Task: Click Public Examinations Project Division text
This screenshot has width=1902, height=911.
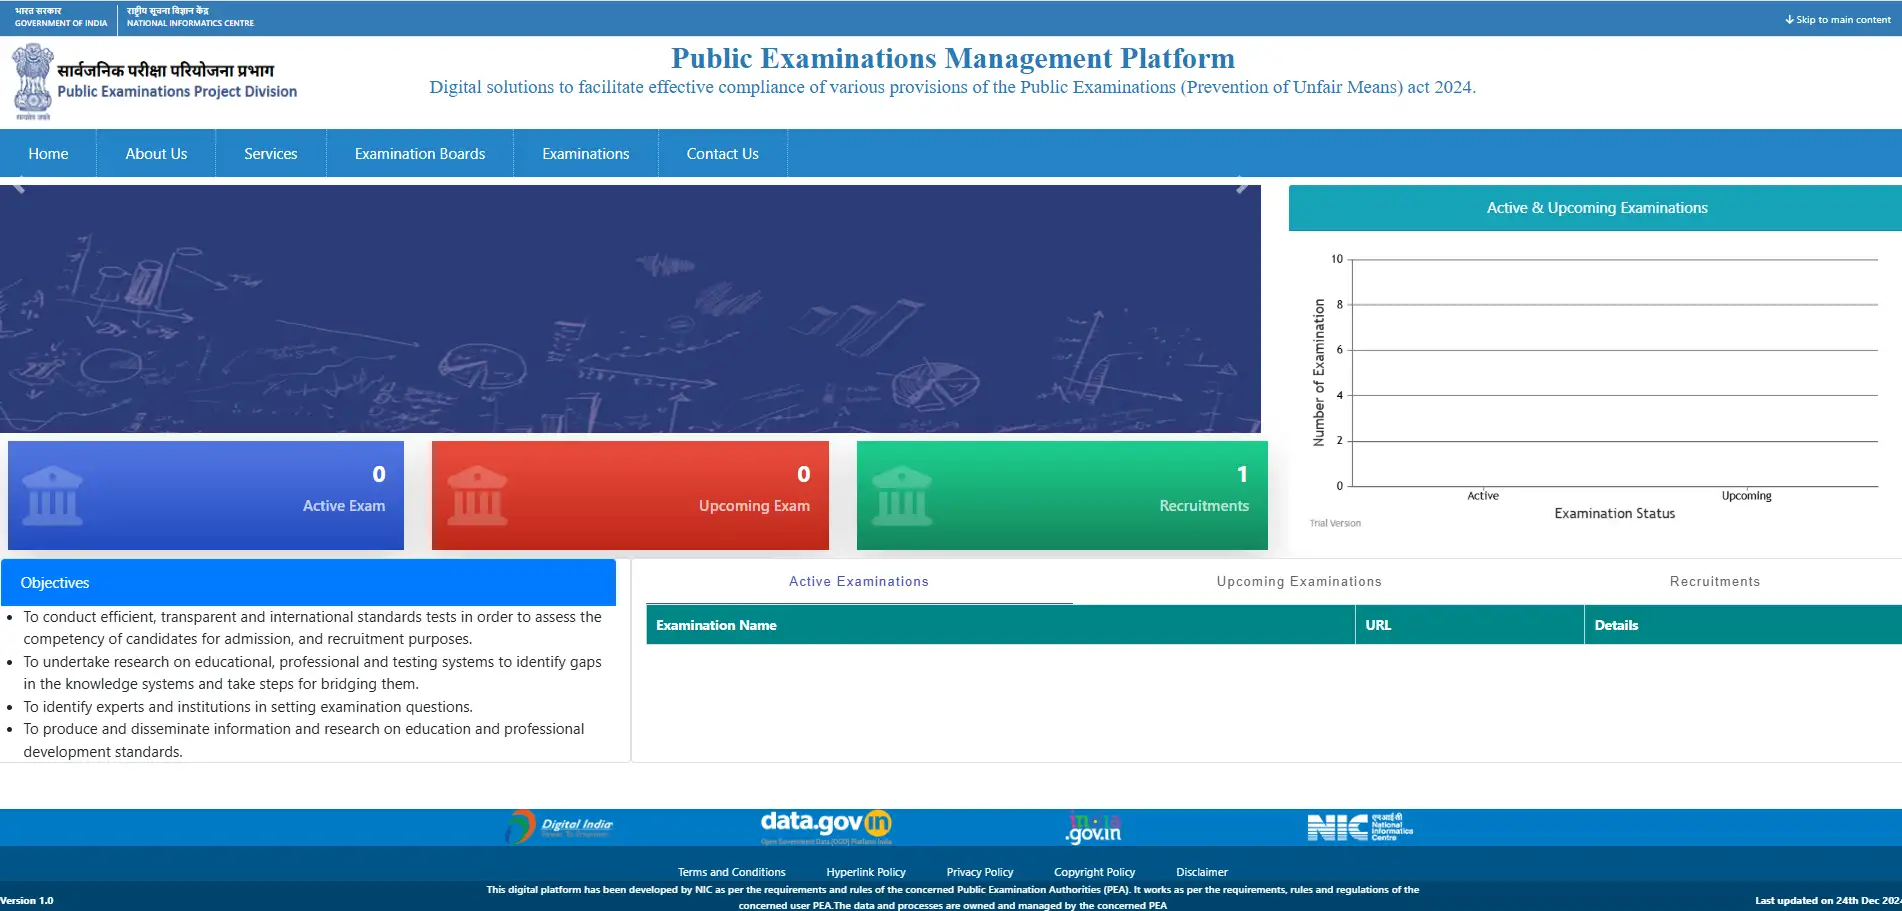Action: [177, 91]
